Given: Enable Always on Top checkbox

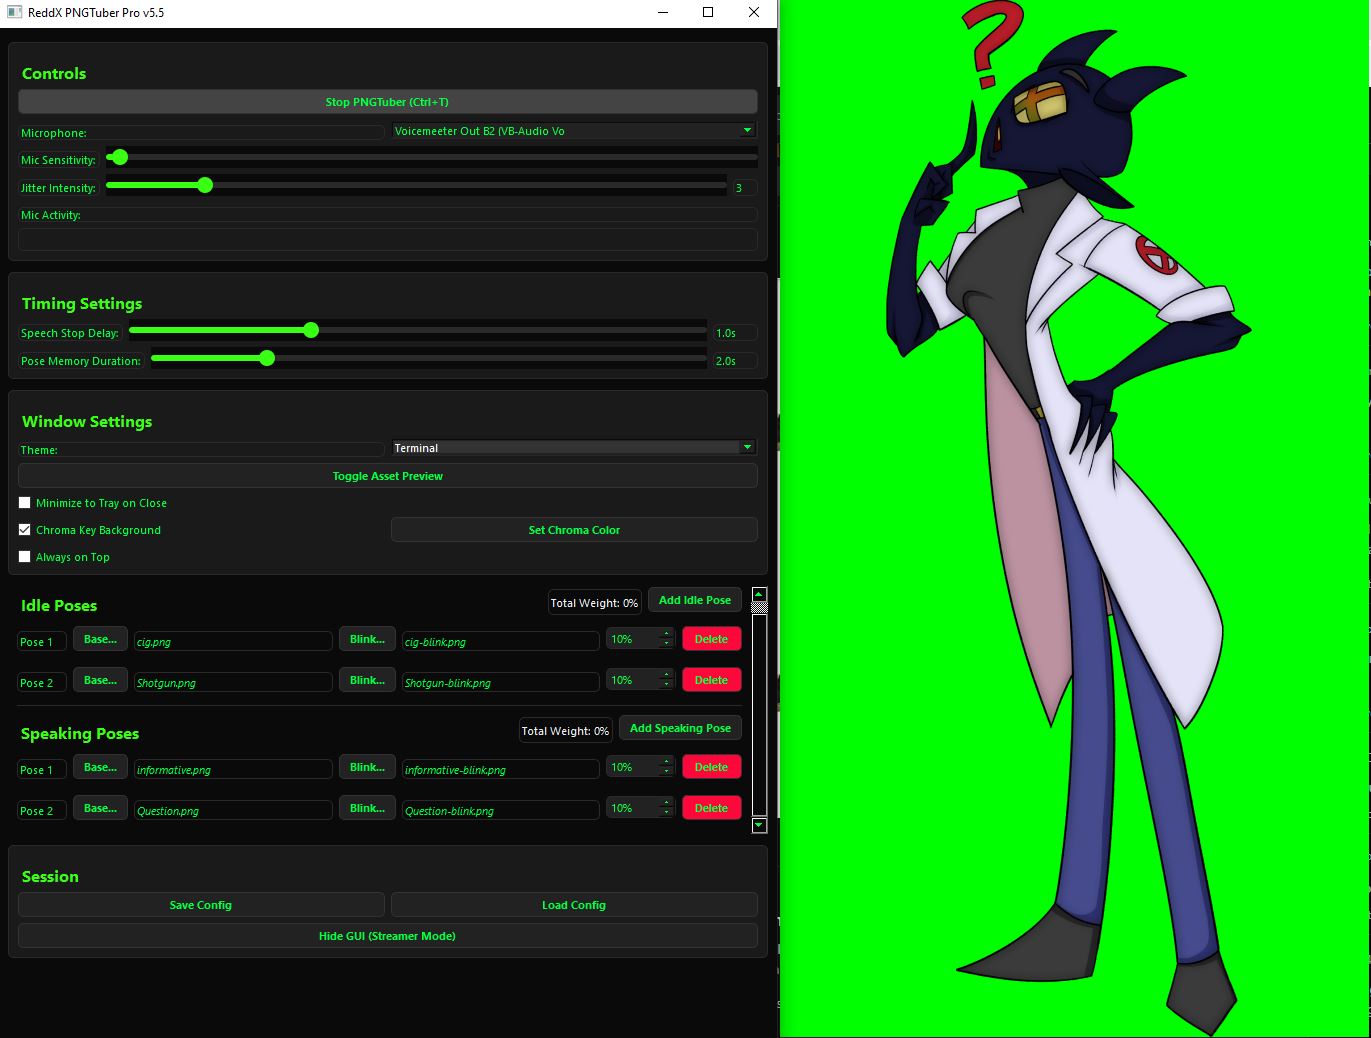Looking at the screenshot, I should pyautogui.click(x=25, y=557).
